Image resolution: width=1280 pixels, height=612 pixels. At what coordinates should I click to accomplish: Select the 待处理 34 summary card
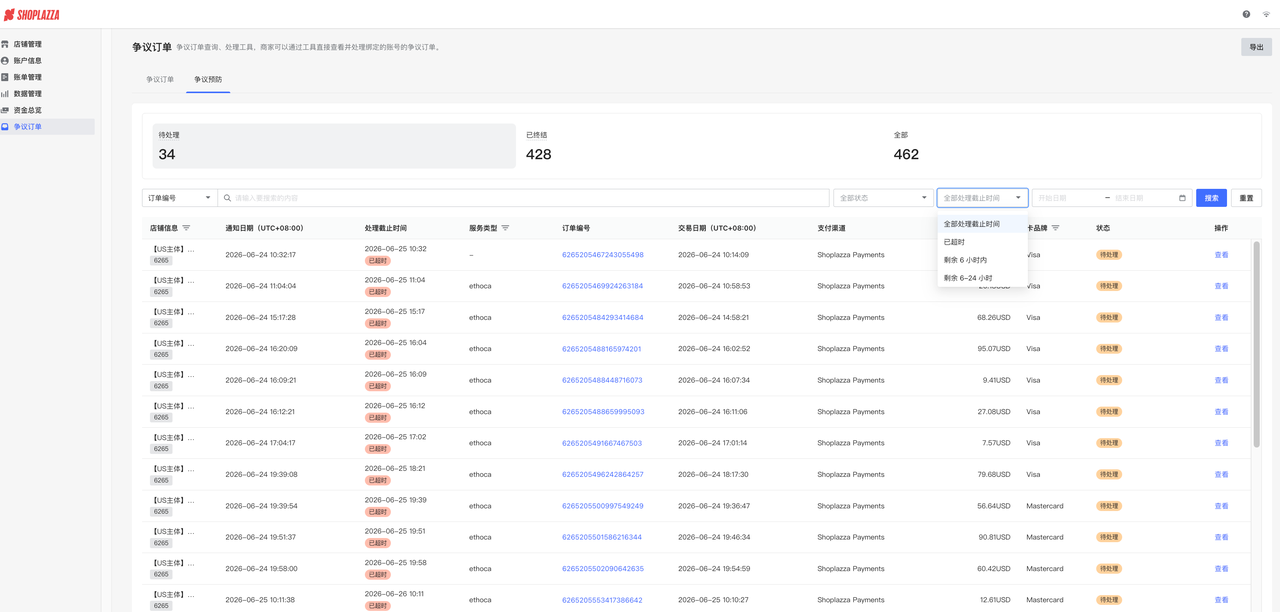[334, 146]
